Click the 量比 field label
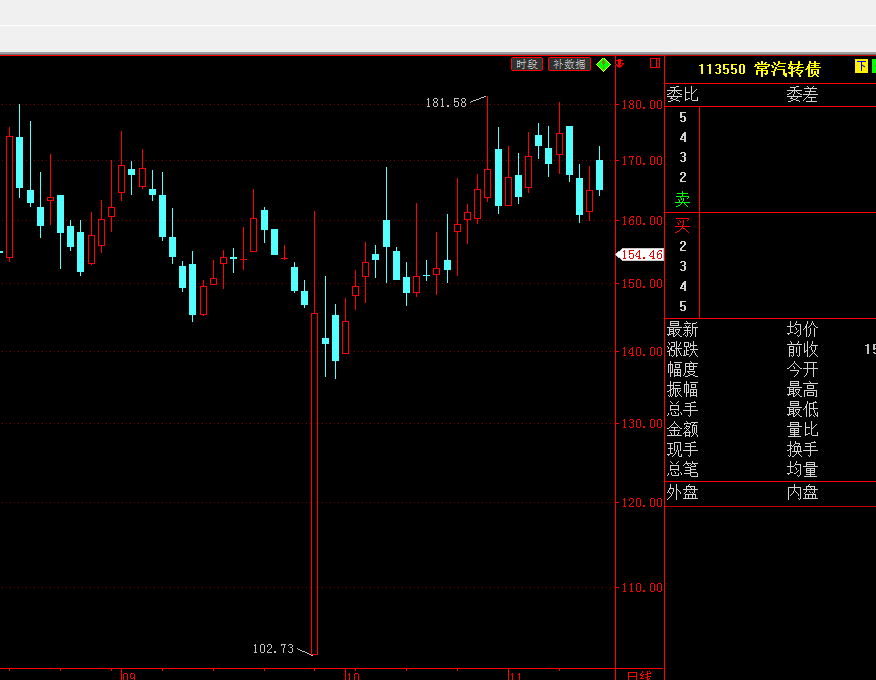Image resolution: width=876 pixels, height=680 pixels. [802, 429]
